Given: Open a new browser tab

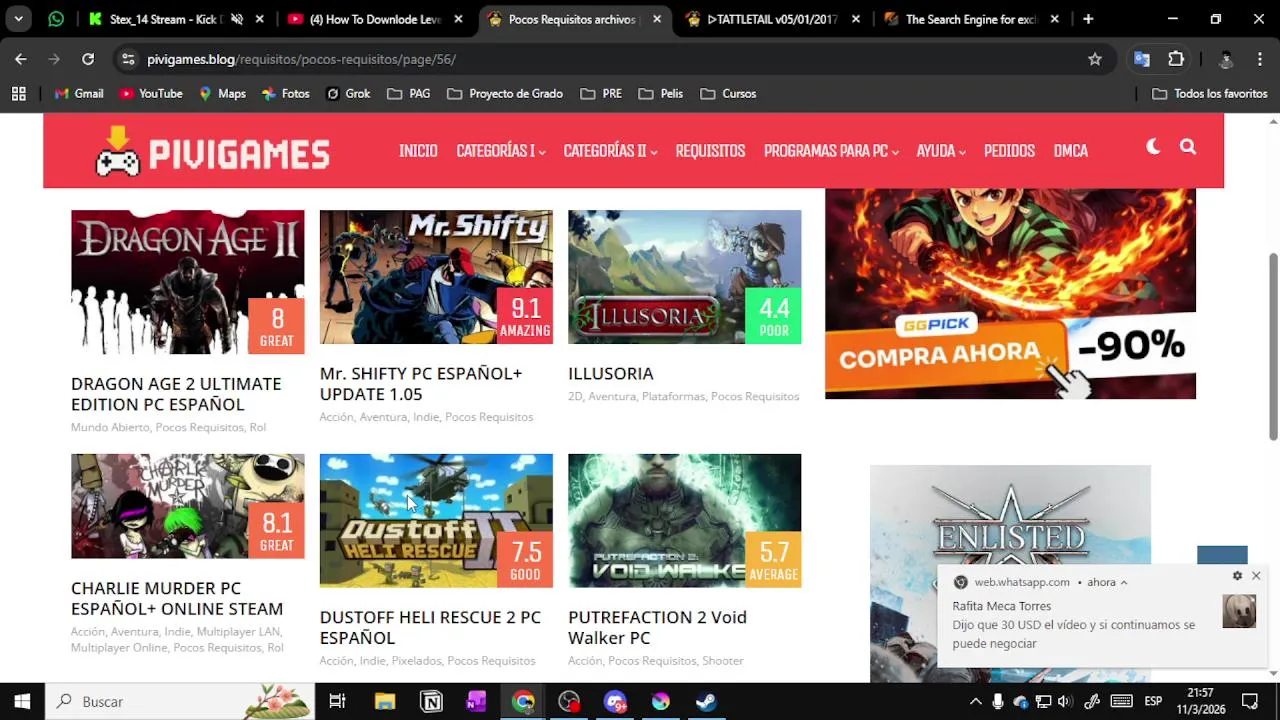Looking at the screenshot, I should (x=1088, y=19).
